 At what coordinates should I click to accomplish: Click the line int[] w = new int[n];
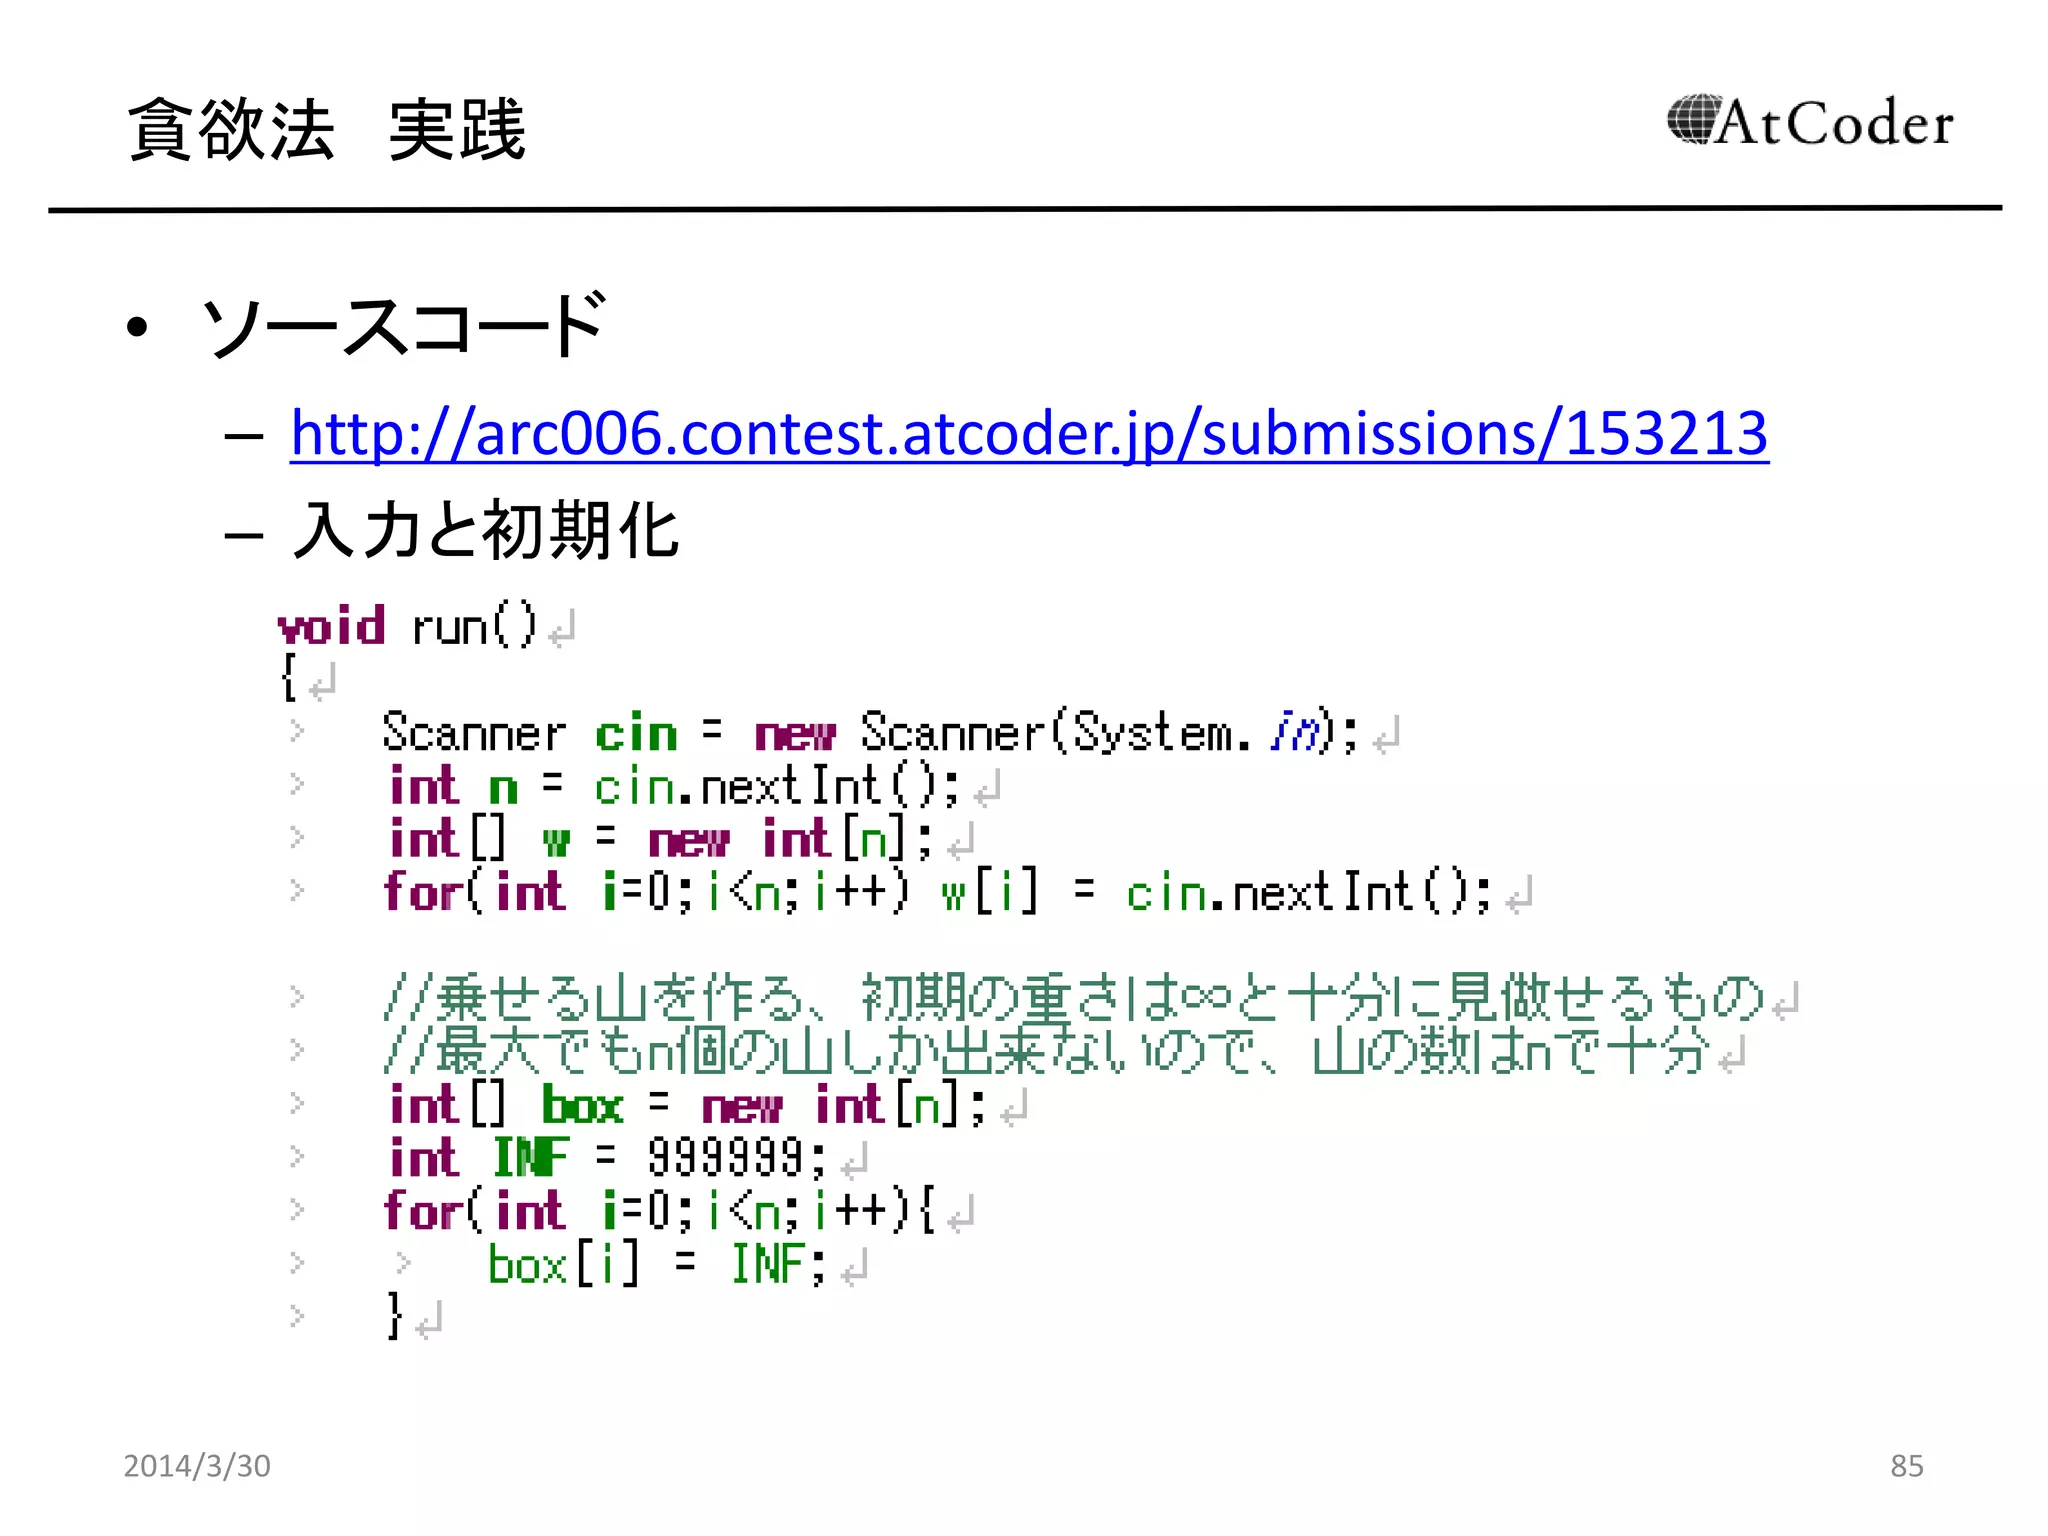[x=661, y=838]
